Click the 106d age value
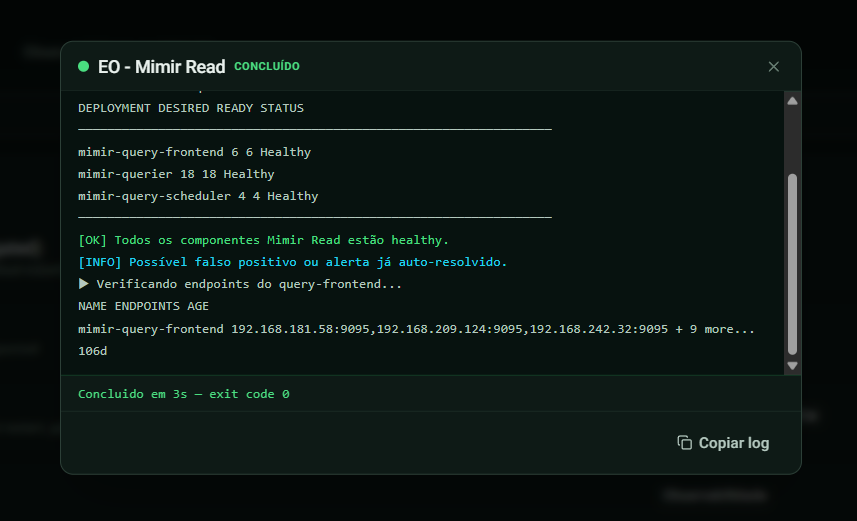 click(92, 351)
